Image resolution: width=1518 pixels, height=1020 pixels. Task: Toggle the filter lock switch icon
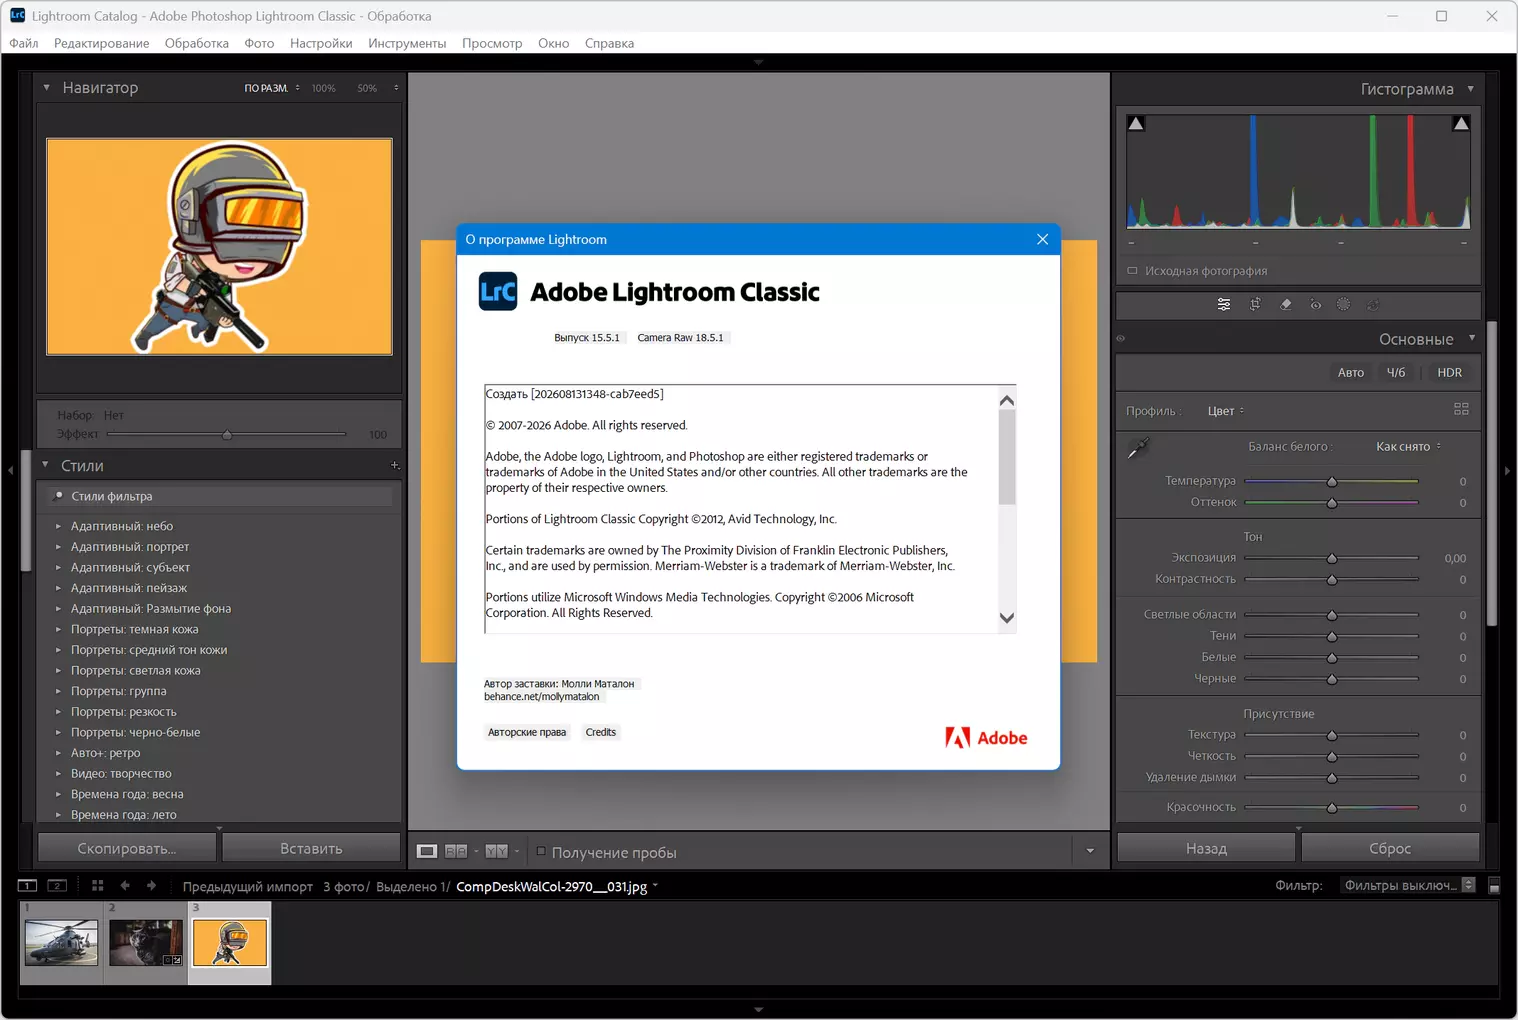(x=1494, y=886)
